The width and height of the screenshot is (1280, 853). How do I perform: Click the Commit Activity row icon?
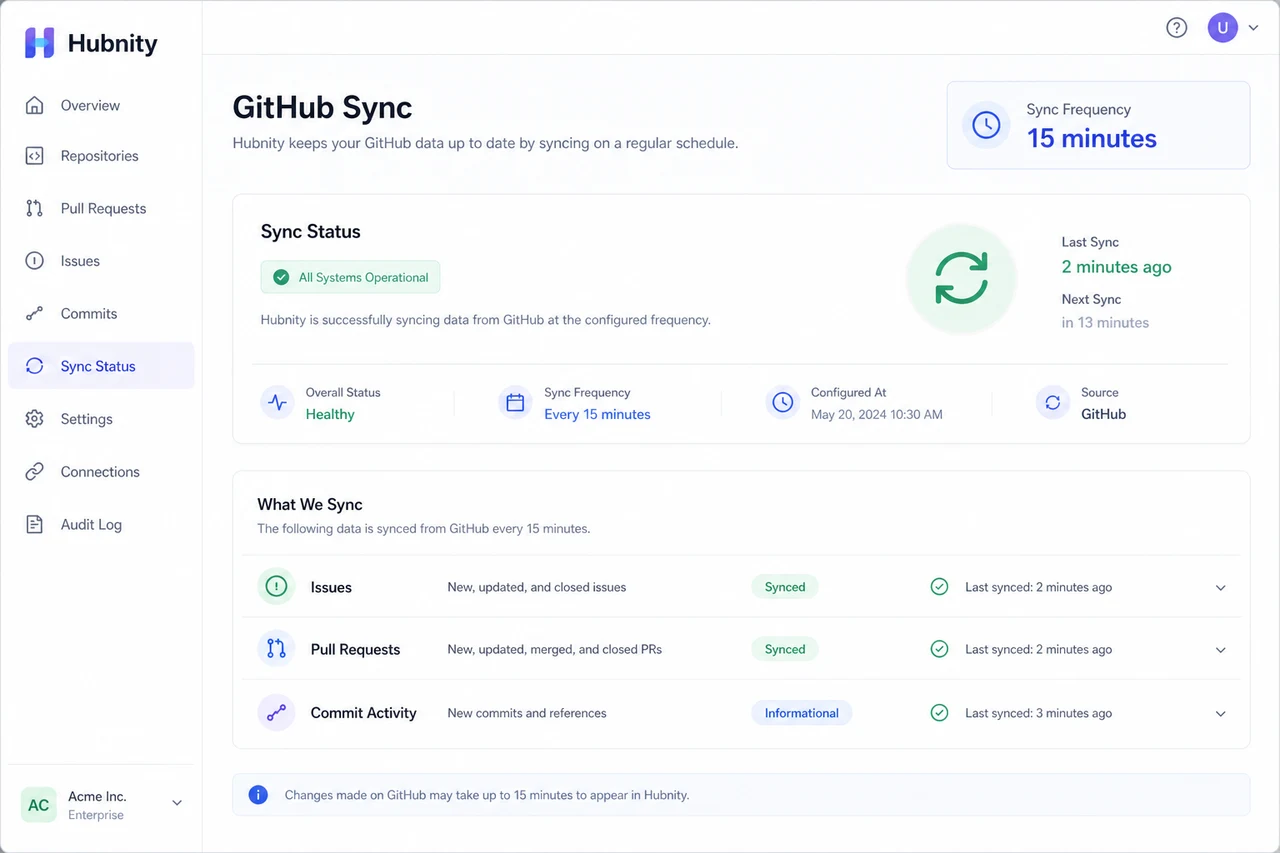tap(276, 713)
